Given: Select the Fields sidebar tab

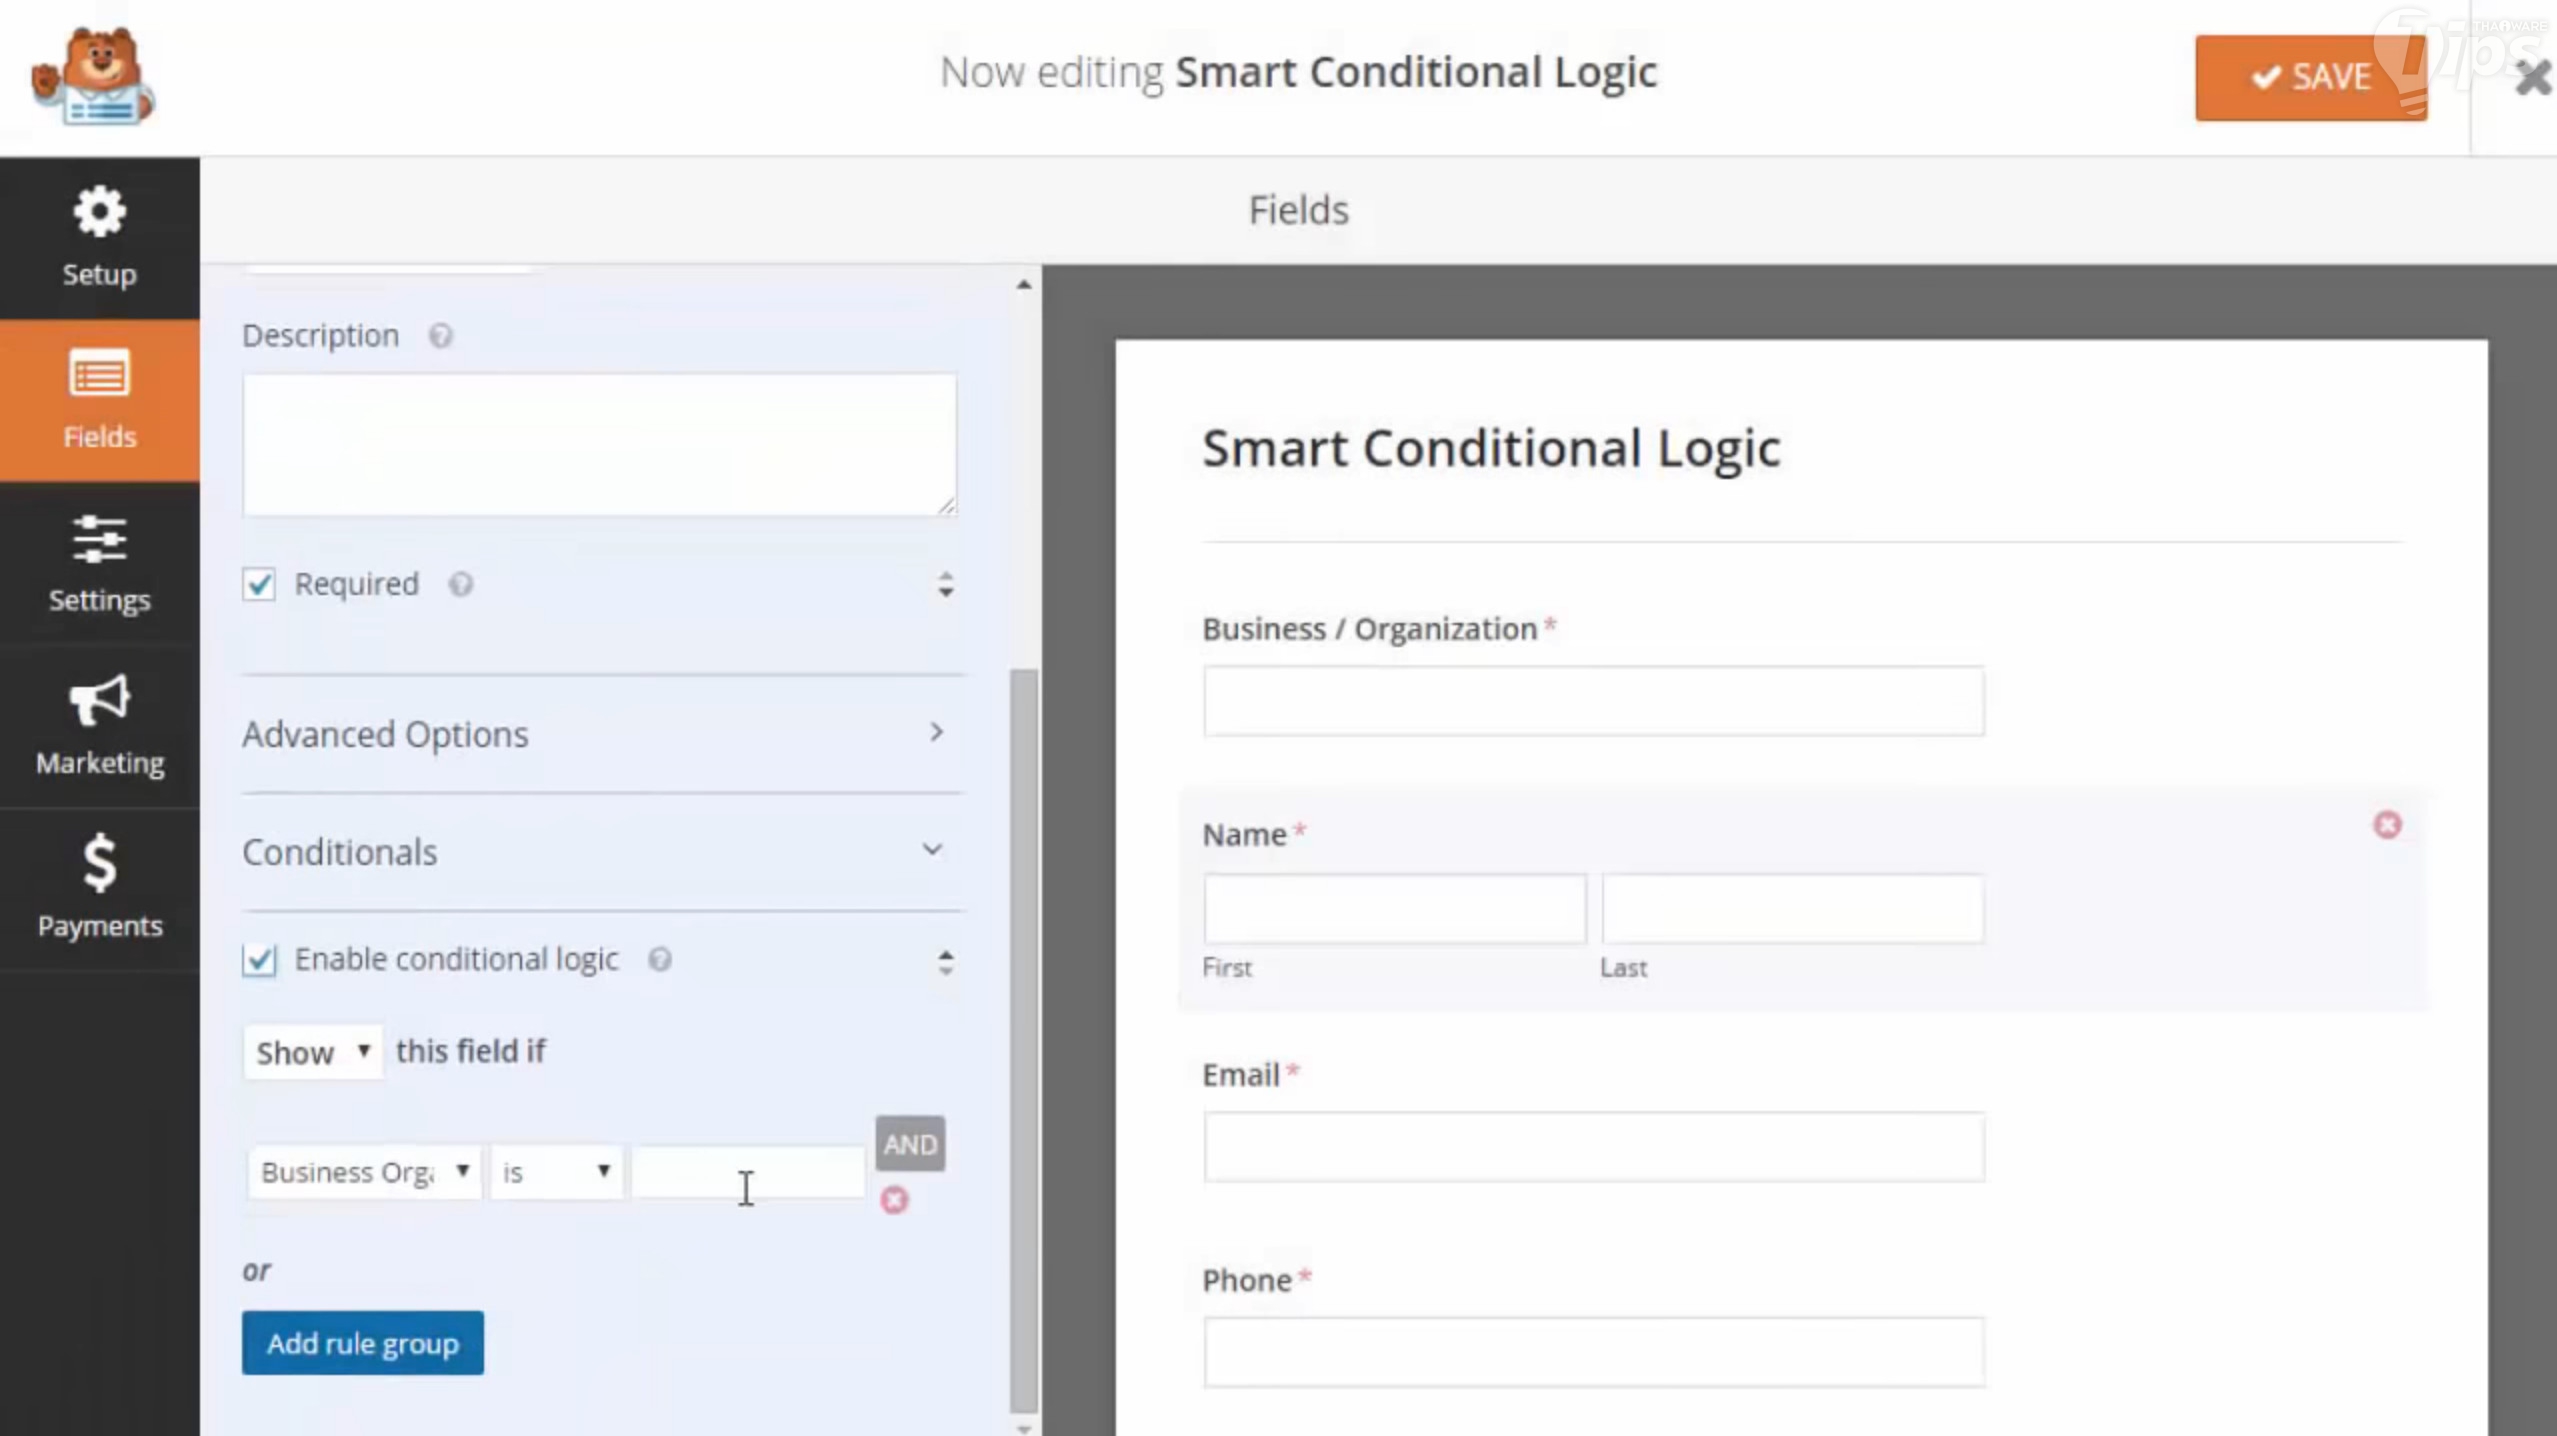Looking at the screenshot, I should (99, 400).
